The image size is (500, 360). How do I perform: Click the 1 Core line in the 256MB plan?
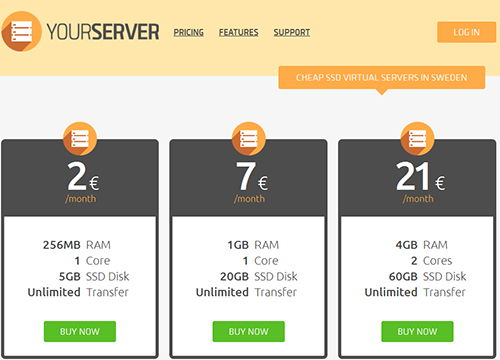92,261
